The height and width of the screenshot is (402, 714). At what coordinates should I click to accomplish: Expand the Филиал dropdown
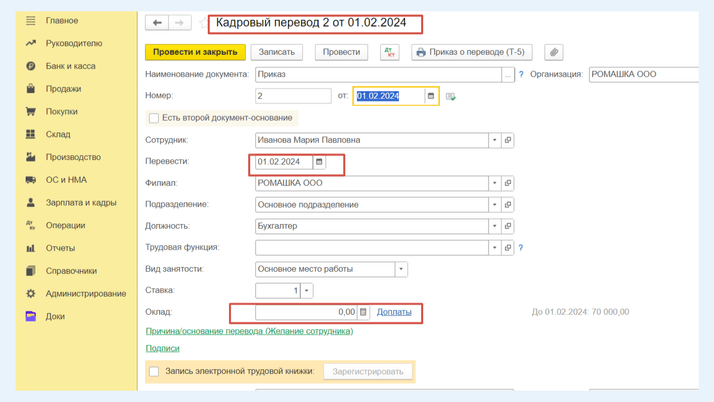pos(495,183)
